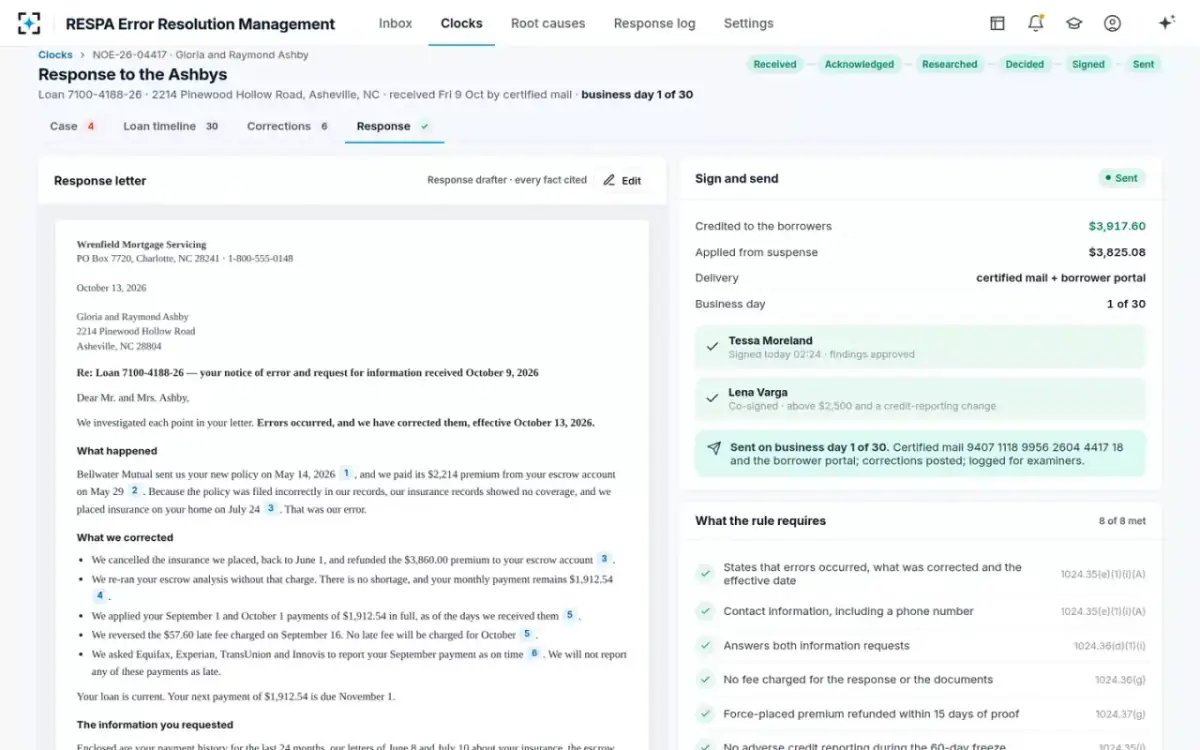Open citation 4 under escrow analysis bullet
The width and height of the screenshot is (1200, 750).
[98, 595]
